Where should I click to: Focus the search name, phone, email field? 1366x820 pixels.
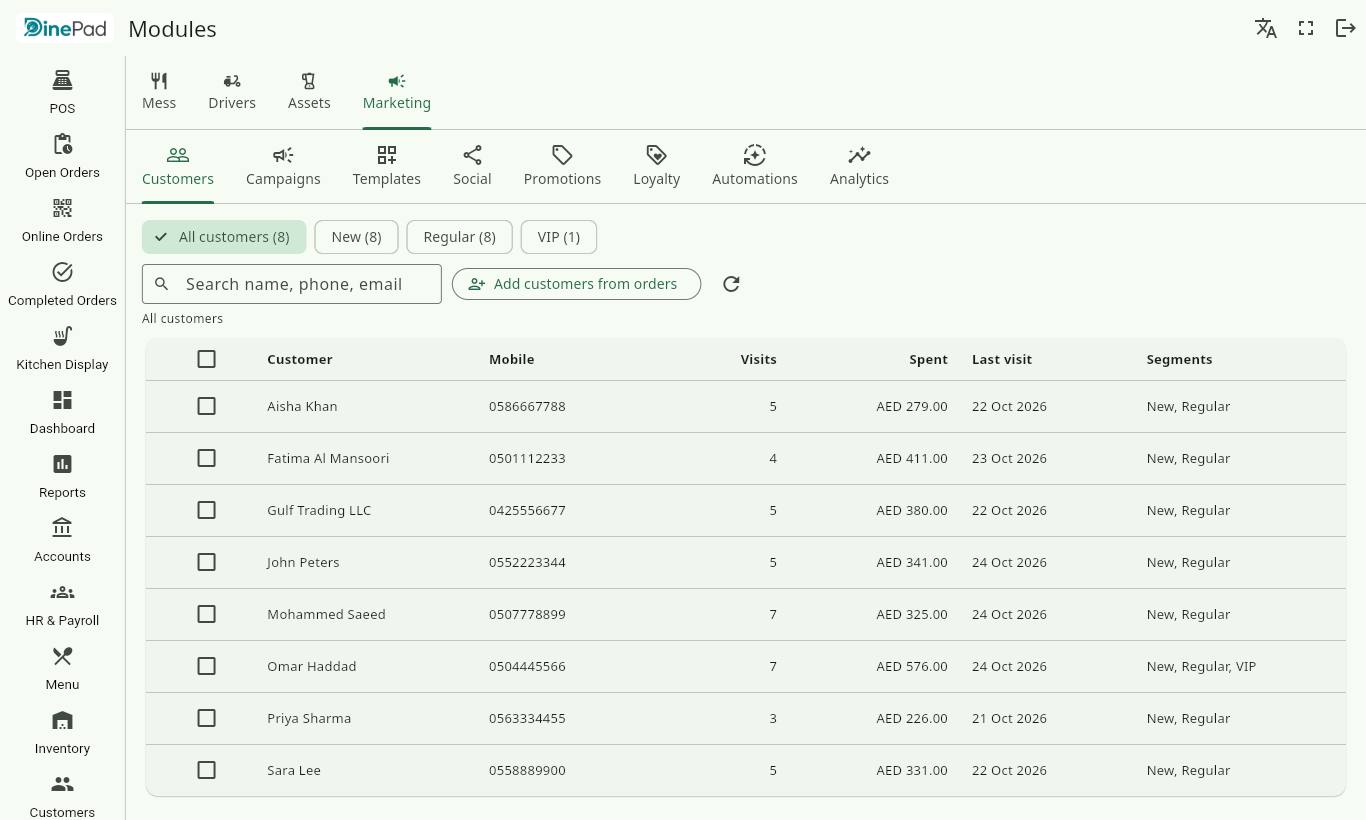click(x=292, y=284)
